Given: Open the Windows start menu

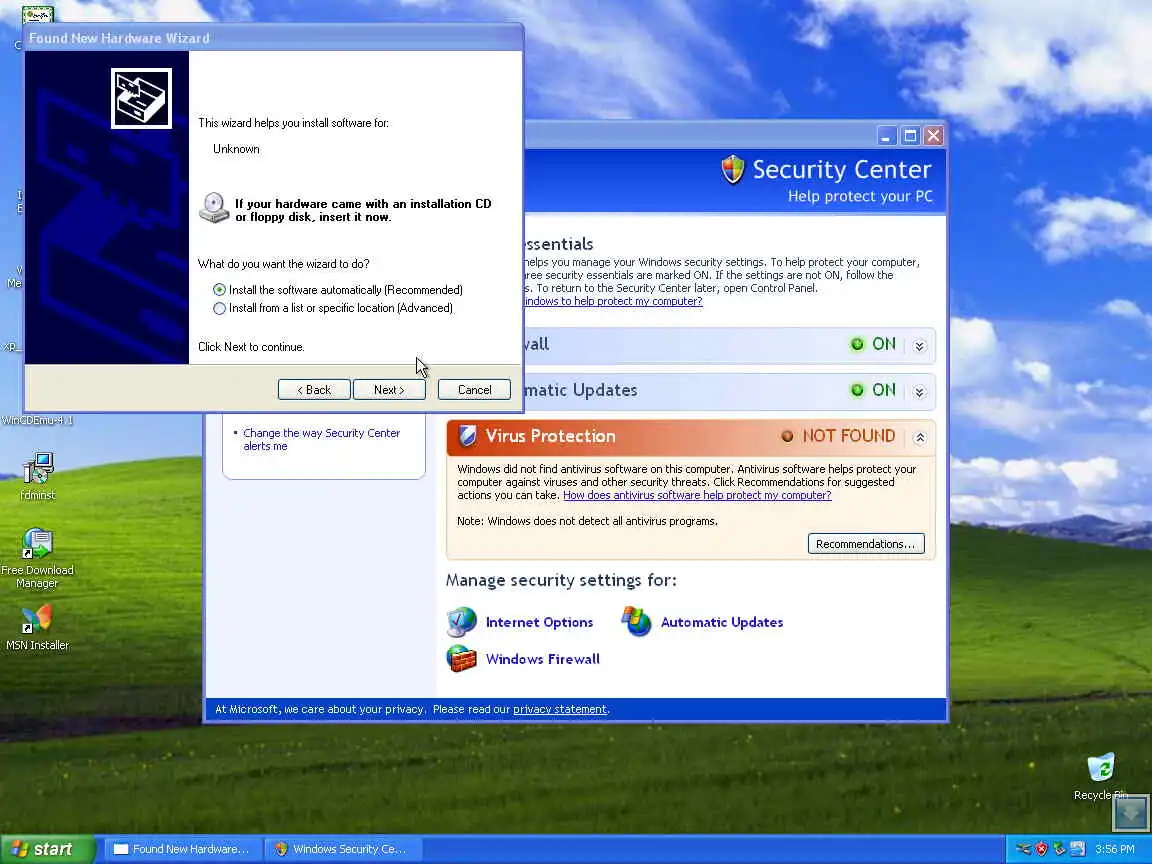Looking at the screenshot, I should point(48,849).
